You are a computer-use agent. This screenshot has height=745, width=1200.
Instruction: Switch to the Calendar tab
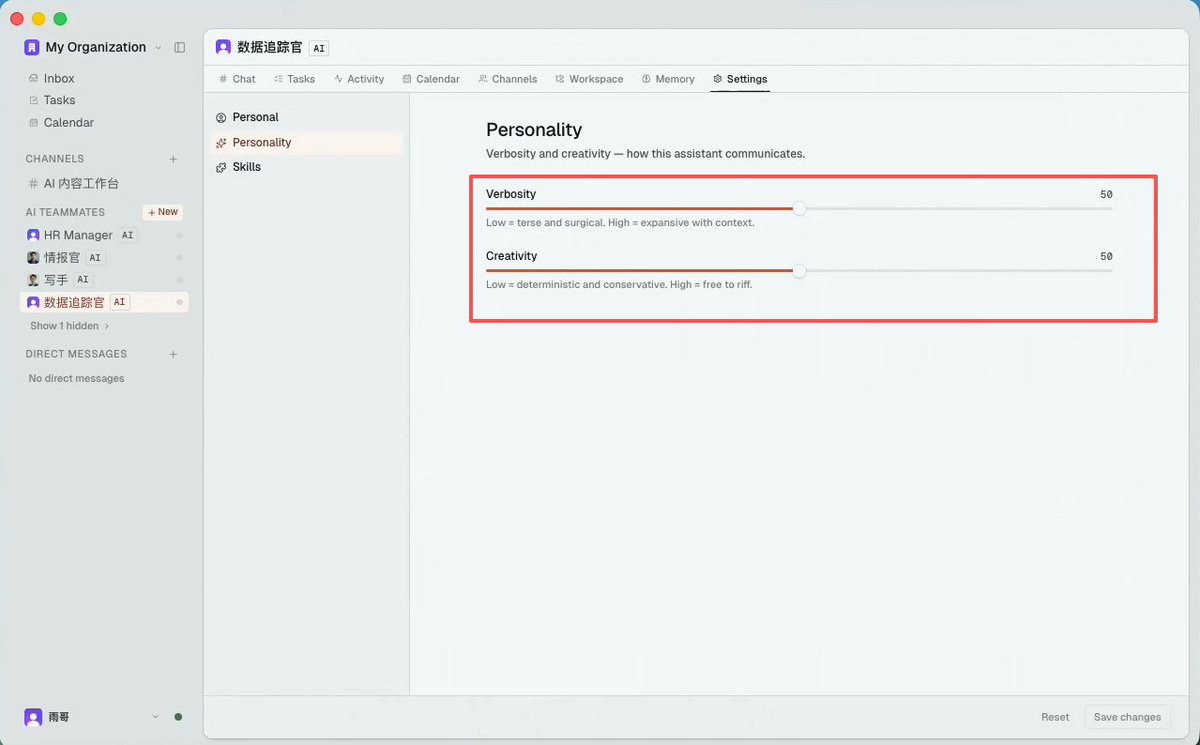point(431,79)
